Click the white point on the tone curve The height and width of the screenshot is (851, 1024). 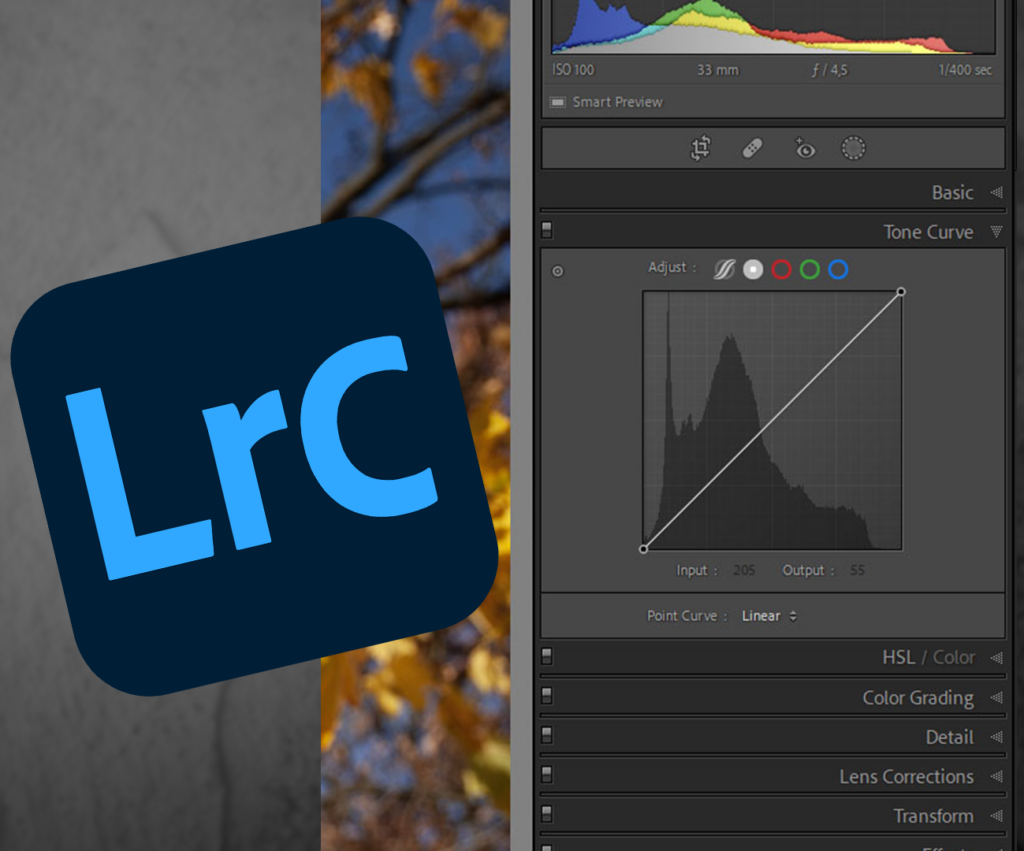(900, 292)
